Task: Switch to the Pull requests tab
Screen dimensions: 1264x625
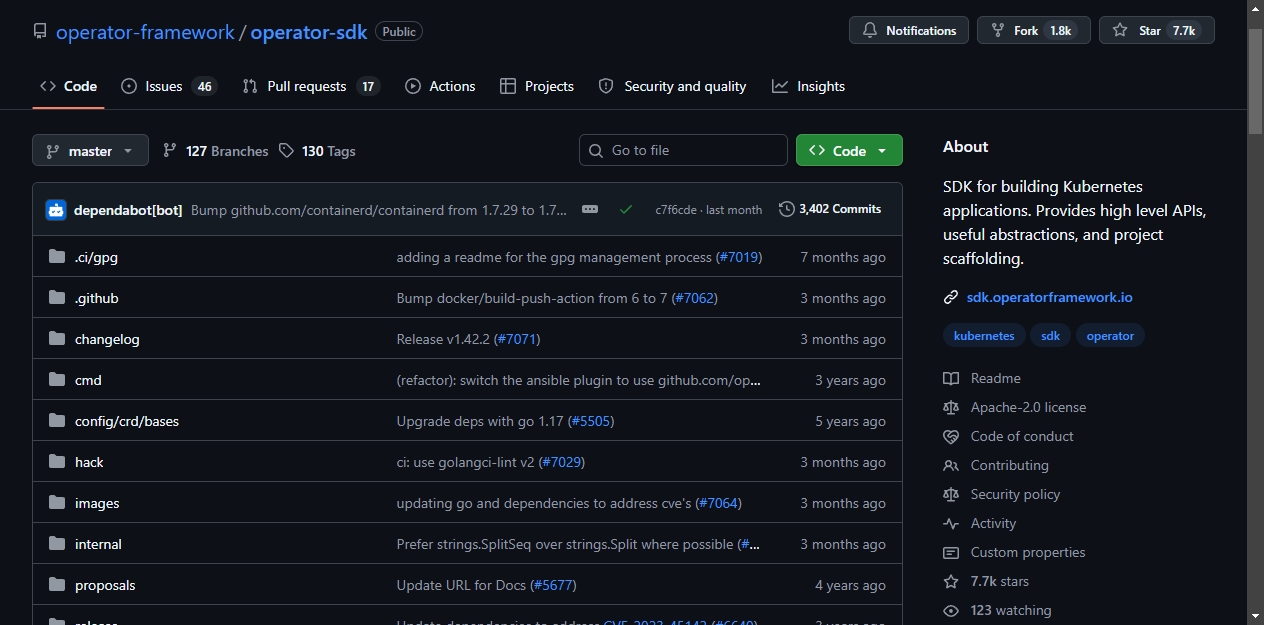Action: (x=311, y=86)
